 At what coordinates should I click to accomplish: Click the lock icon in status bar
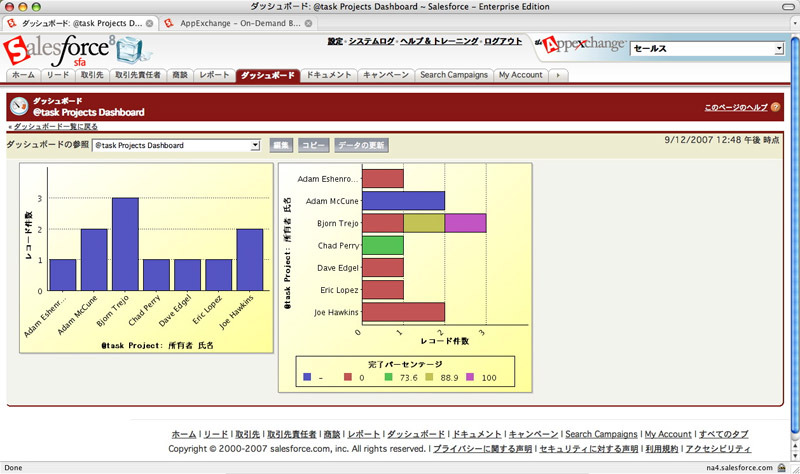click(x=781, y=467)
